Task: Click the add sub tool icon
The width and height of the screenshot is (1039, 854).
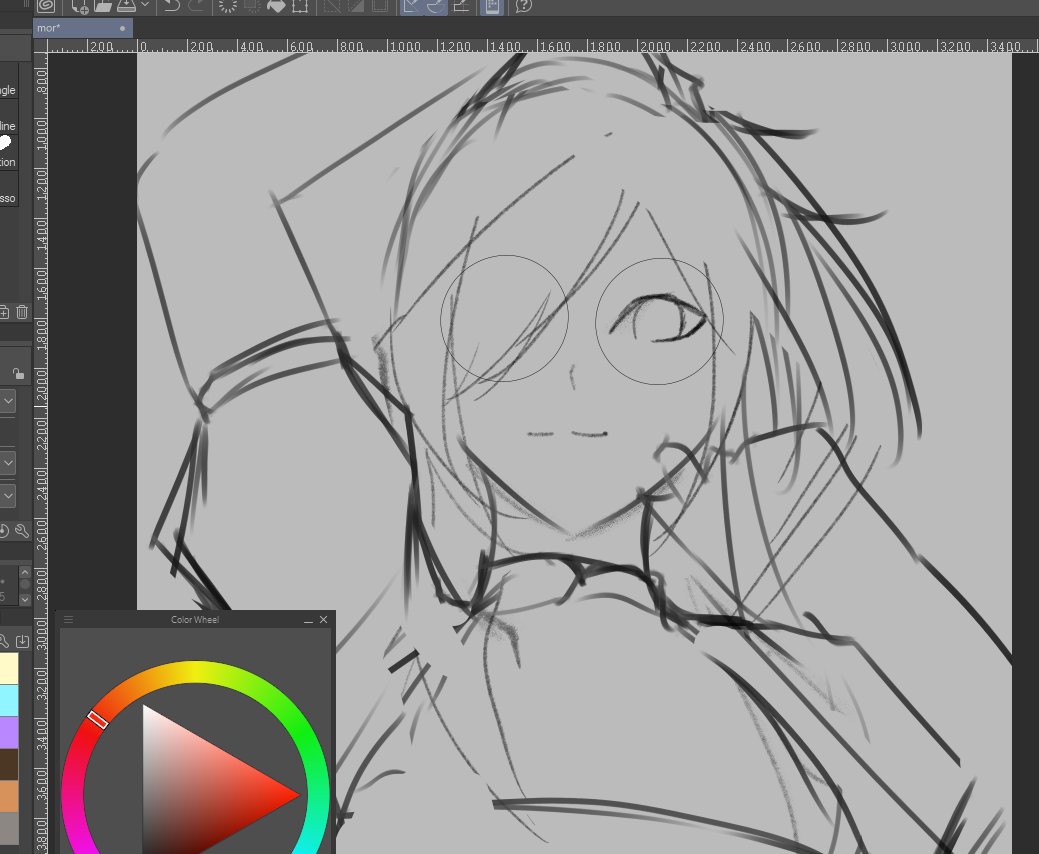Action: click(x=4, y=312)
